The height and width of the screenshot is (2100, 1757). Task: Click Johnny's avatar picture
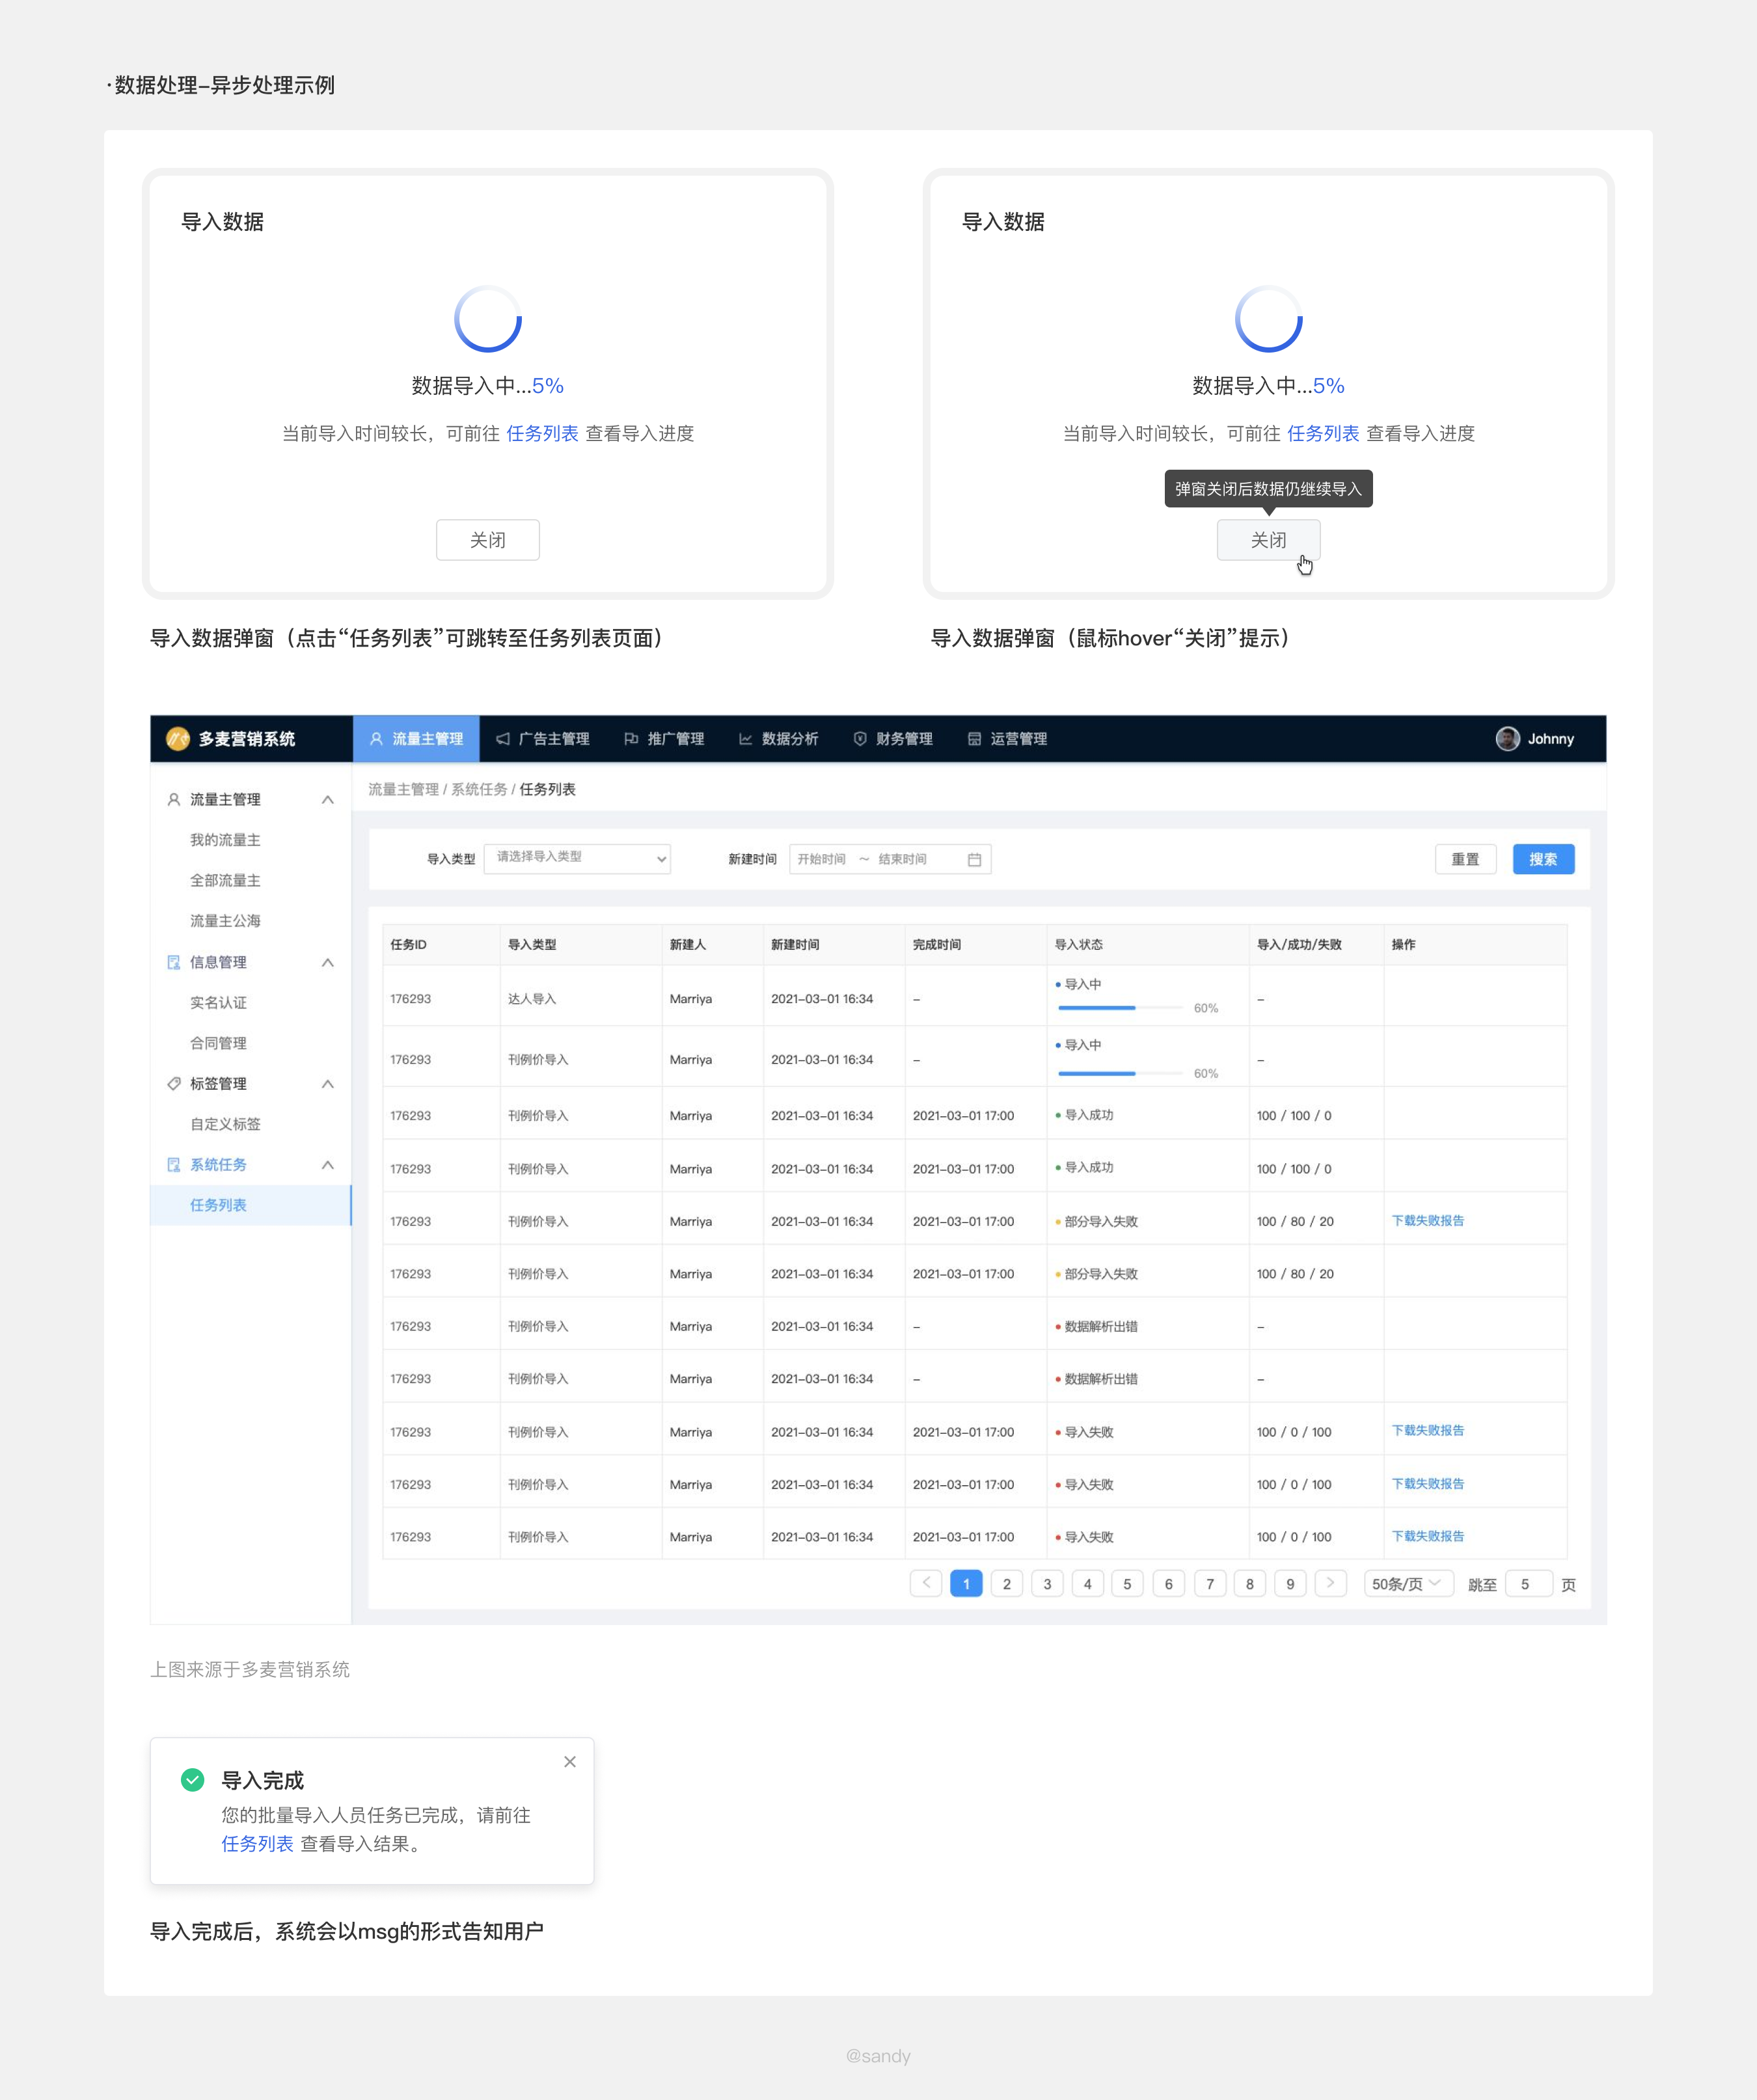click(x=1507, y=739)
